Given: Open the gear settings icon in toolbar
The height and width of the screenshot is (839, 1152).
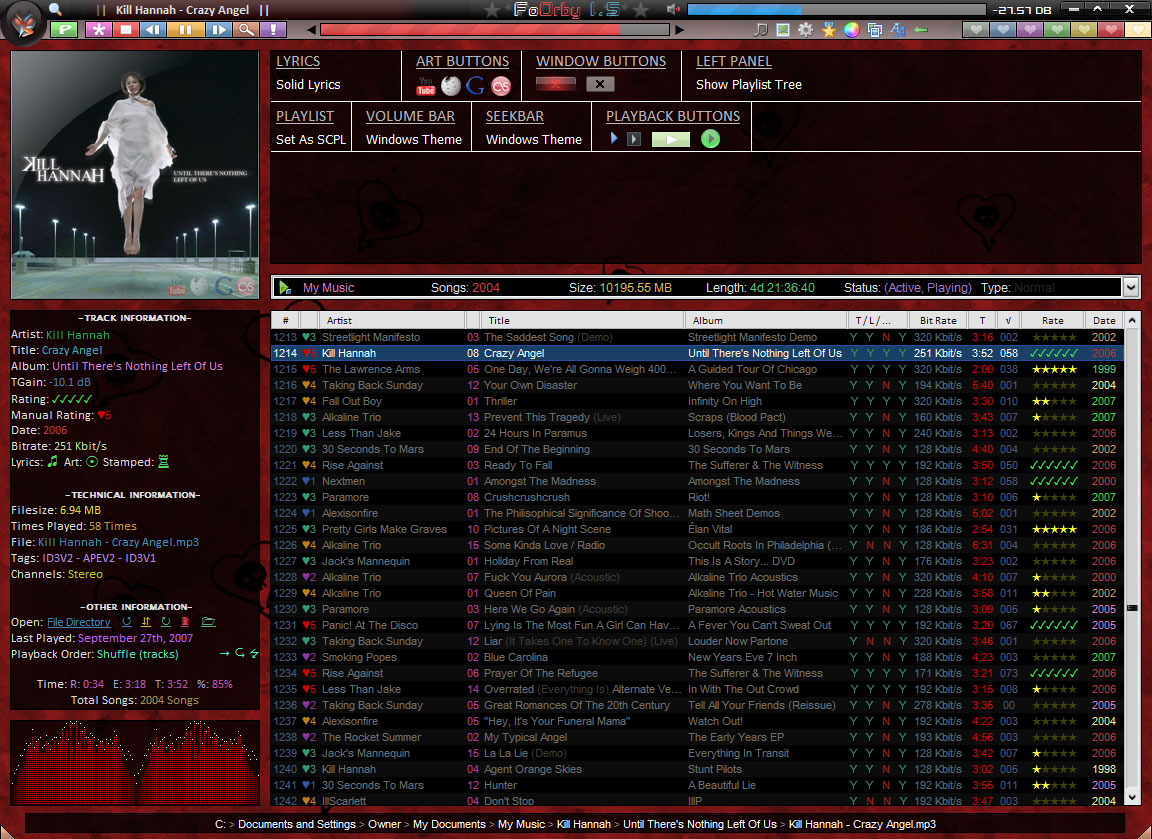Looking at the screenshot, I should click(805, 30).
